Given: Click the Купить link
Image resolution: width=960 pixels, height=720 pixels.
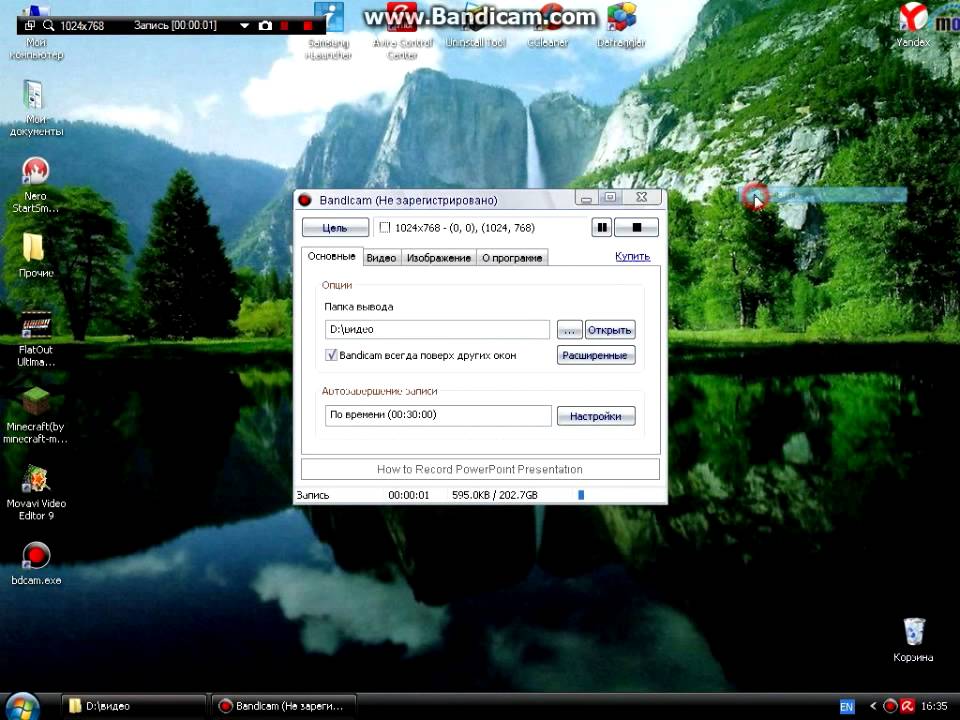Looking at the screenshot, I should [632, 256].
